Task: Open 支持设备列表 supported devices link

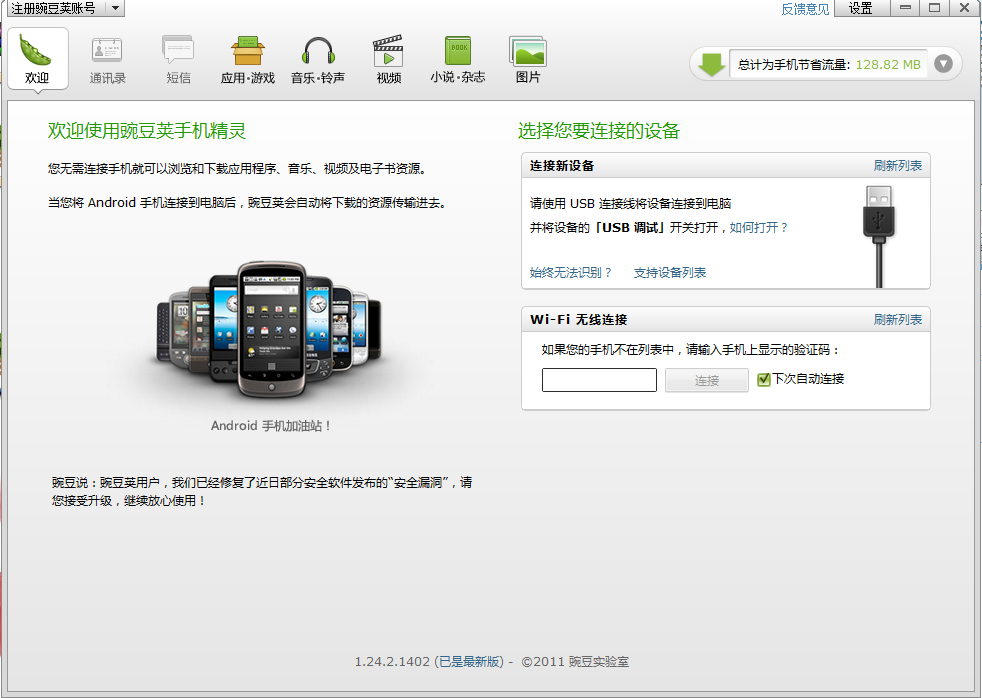Action: (670, 272)
